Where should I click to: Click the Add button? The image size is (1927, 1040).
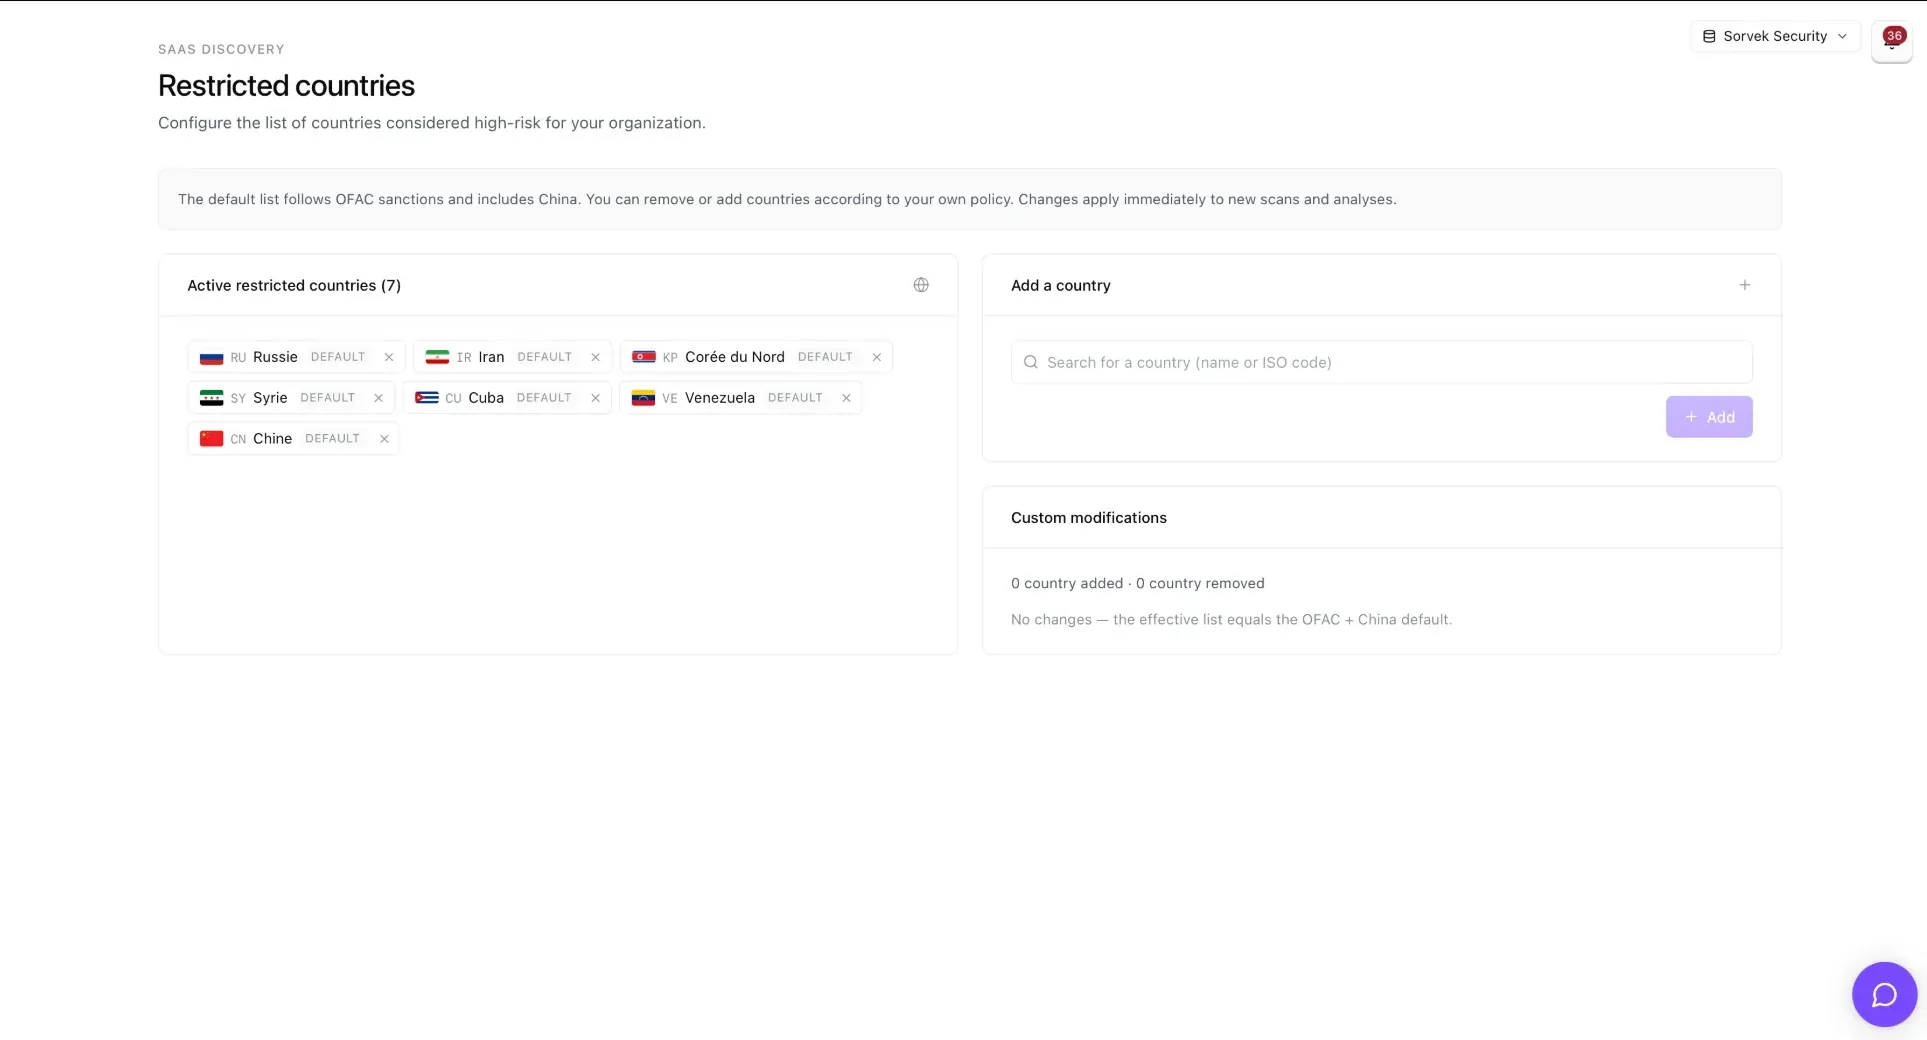(1708, 417)
